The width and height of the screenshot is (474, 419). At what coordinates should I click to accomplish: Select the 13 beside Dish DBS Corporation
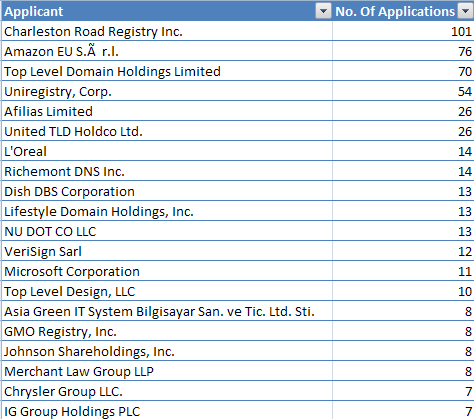(x=403, y=191)
